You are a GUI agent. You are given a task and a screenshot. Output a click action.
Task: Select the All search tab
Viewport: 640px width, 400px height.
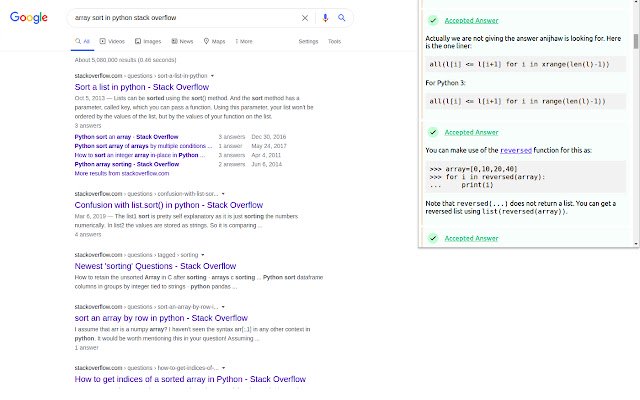pos(82,41)
